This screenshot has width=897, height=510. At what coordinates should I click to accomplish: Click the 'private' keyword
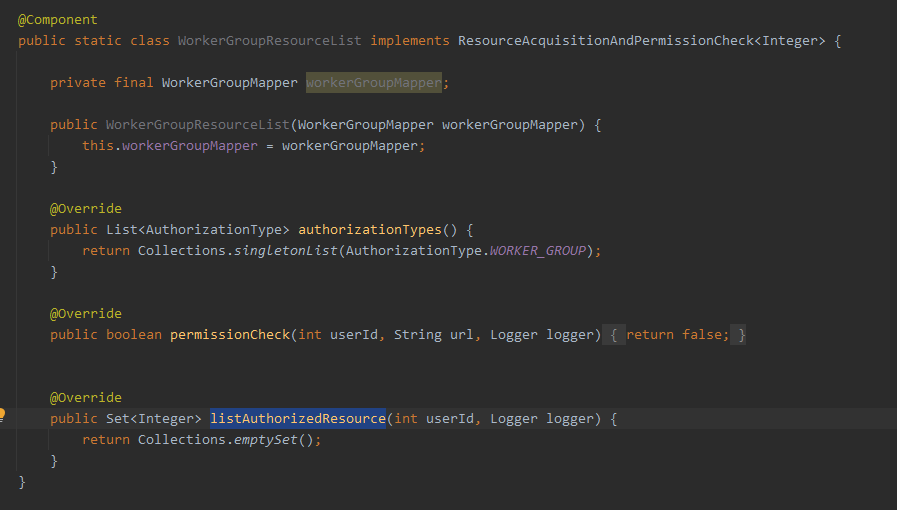78,83
